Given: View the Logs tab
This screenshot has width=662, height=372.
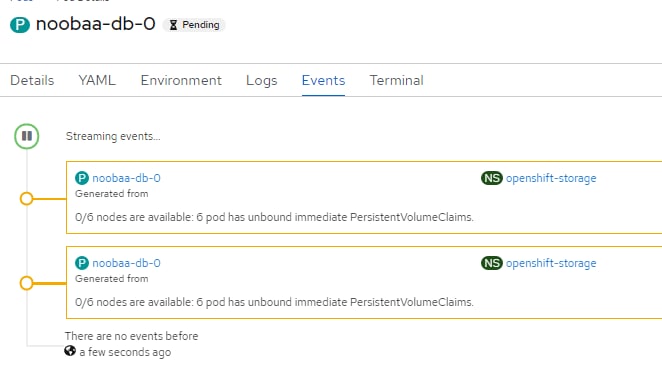Looking at the screenshot, I should click(x=262, y=80).
